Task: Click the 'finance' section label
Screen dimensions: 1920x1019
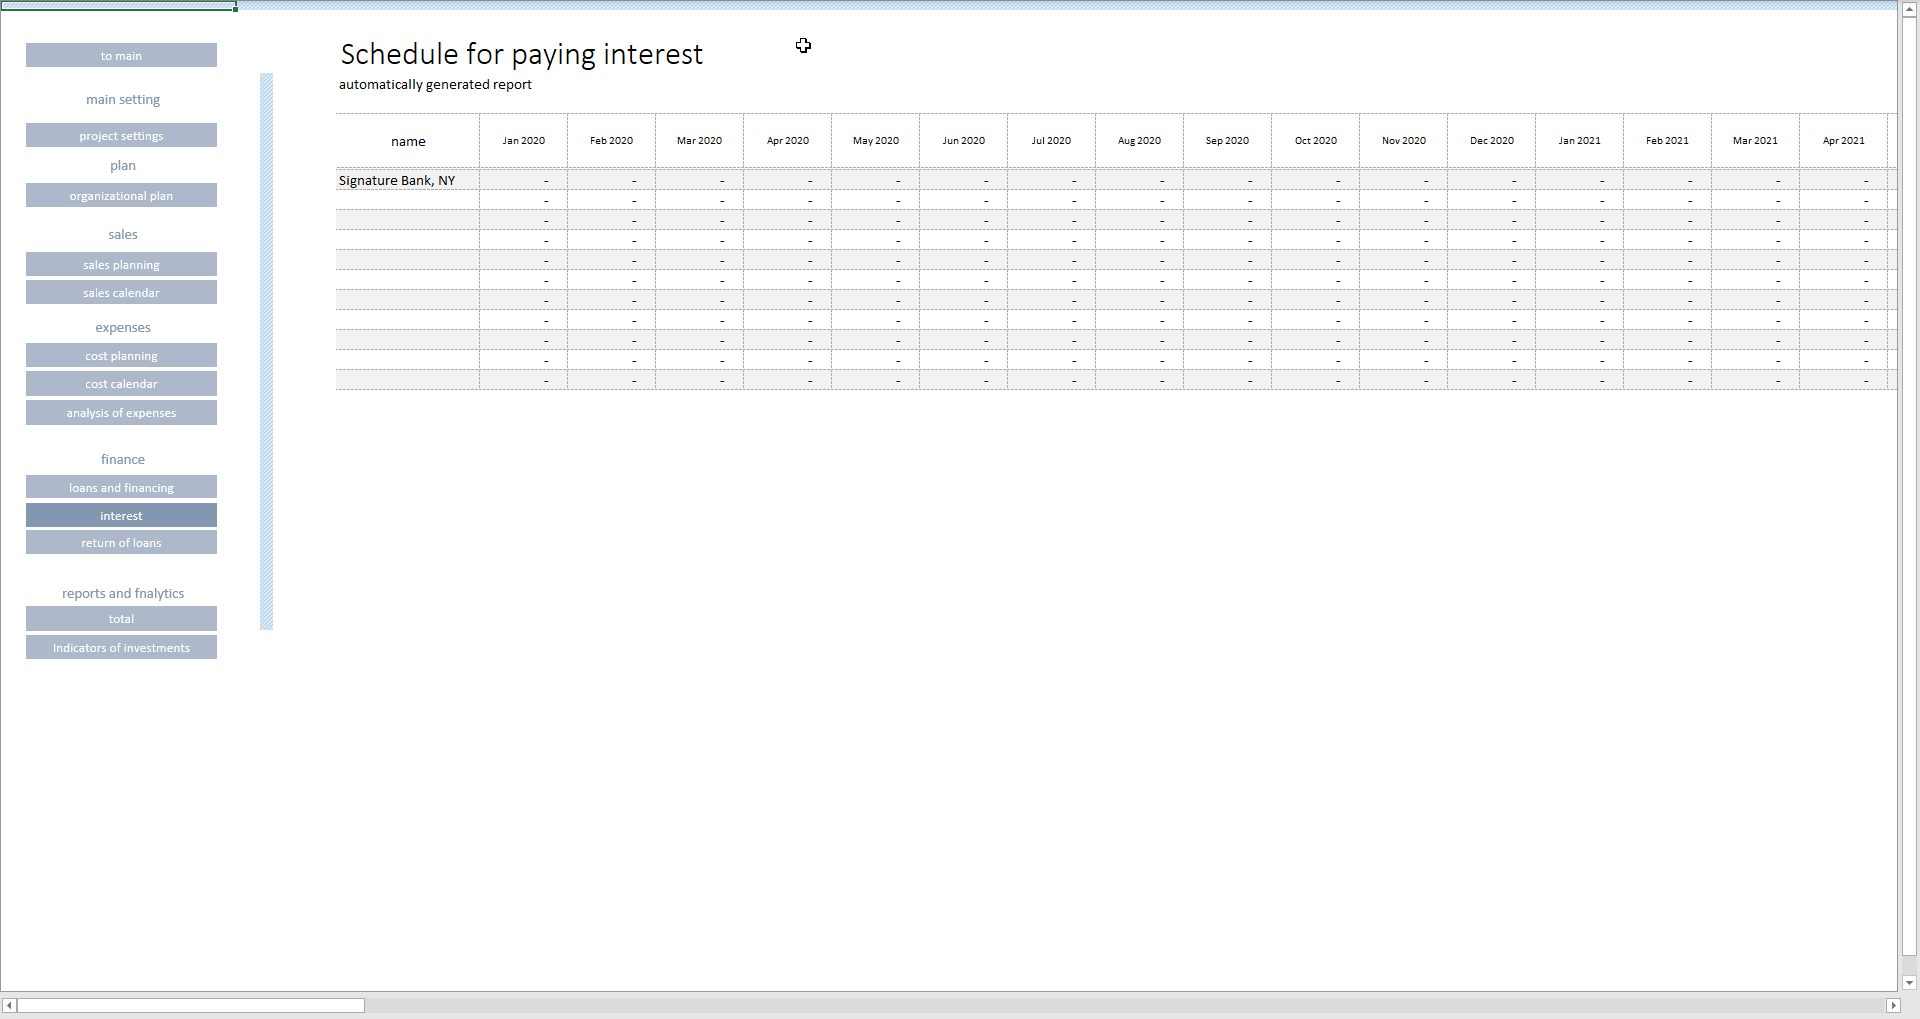Action: click(123, 459)
